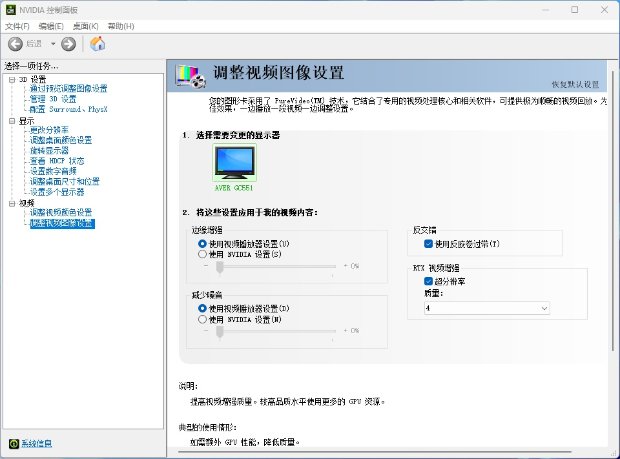Select noise reduction 使用视频播放器设置(D) radio
The height and width of the screenshot is (459, 620).
coord(202,308)
